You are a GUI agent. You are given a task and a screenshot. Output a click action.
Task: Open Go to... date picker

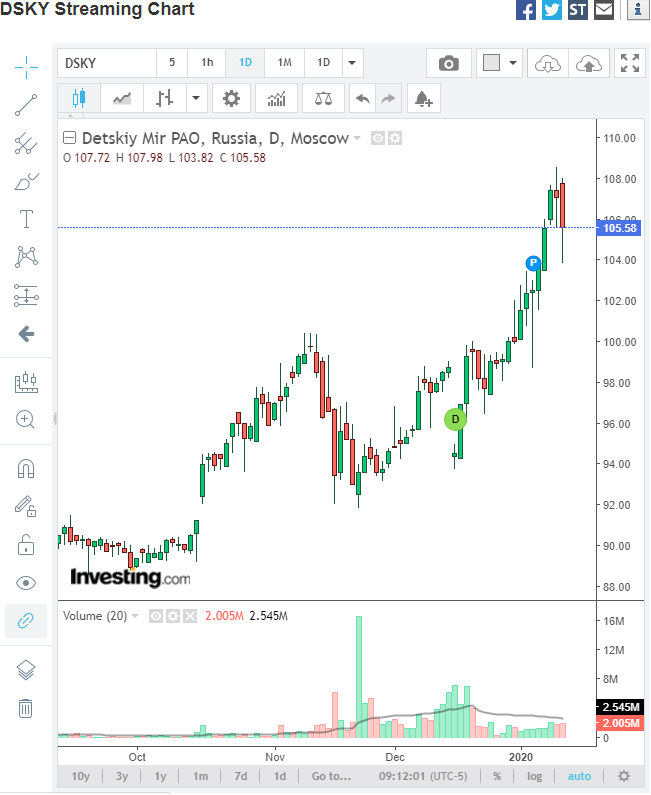point(331,776)
